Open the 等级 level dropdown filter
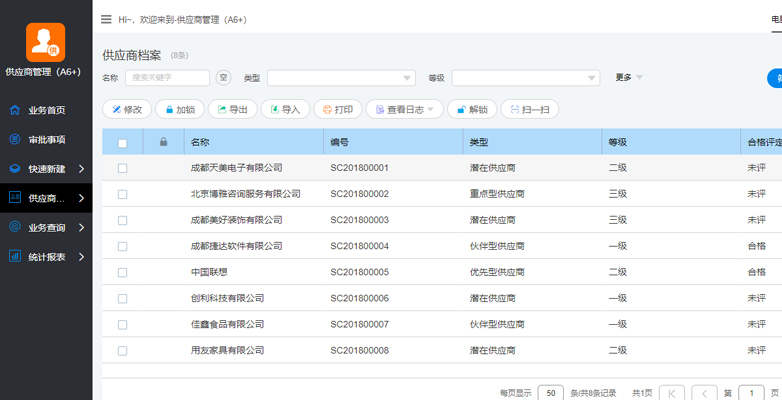 (525, 78)
